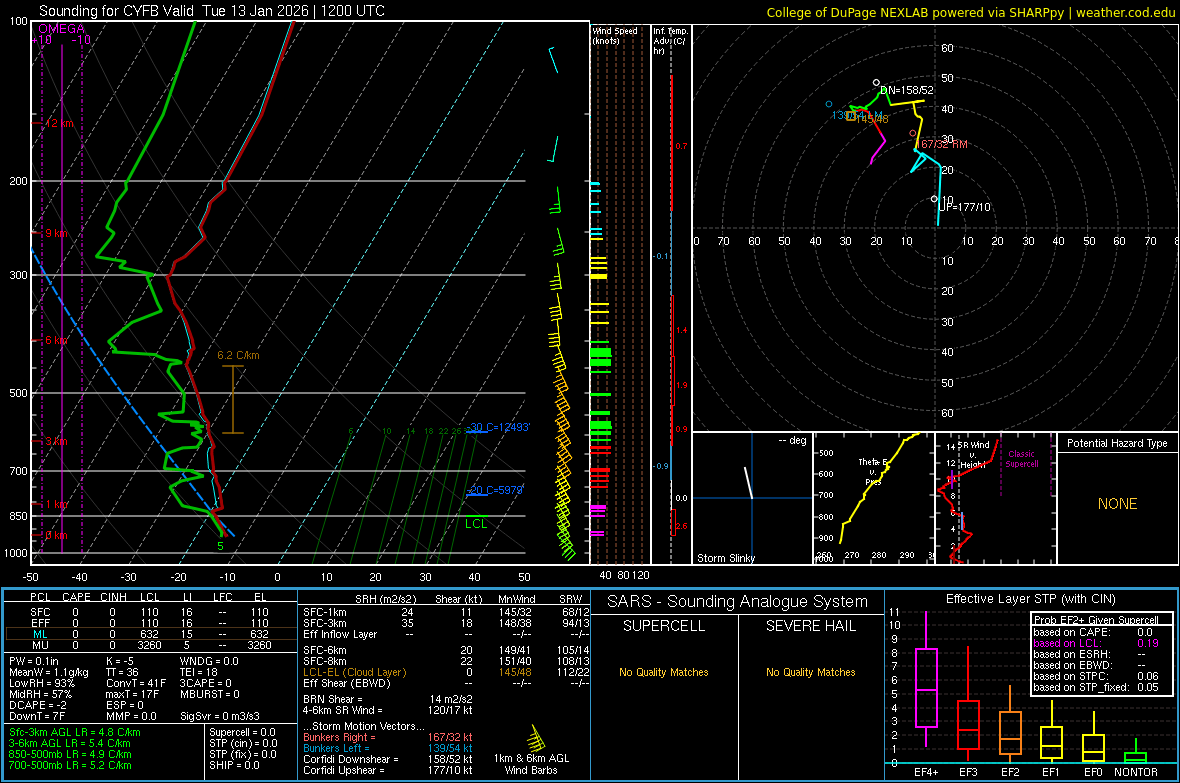Click No Quality Matches under SUPERCELL
1180x783 pixels.
coord(664,672)
